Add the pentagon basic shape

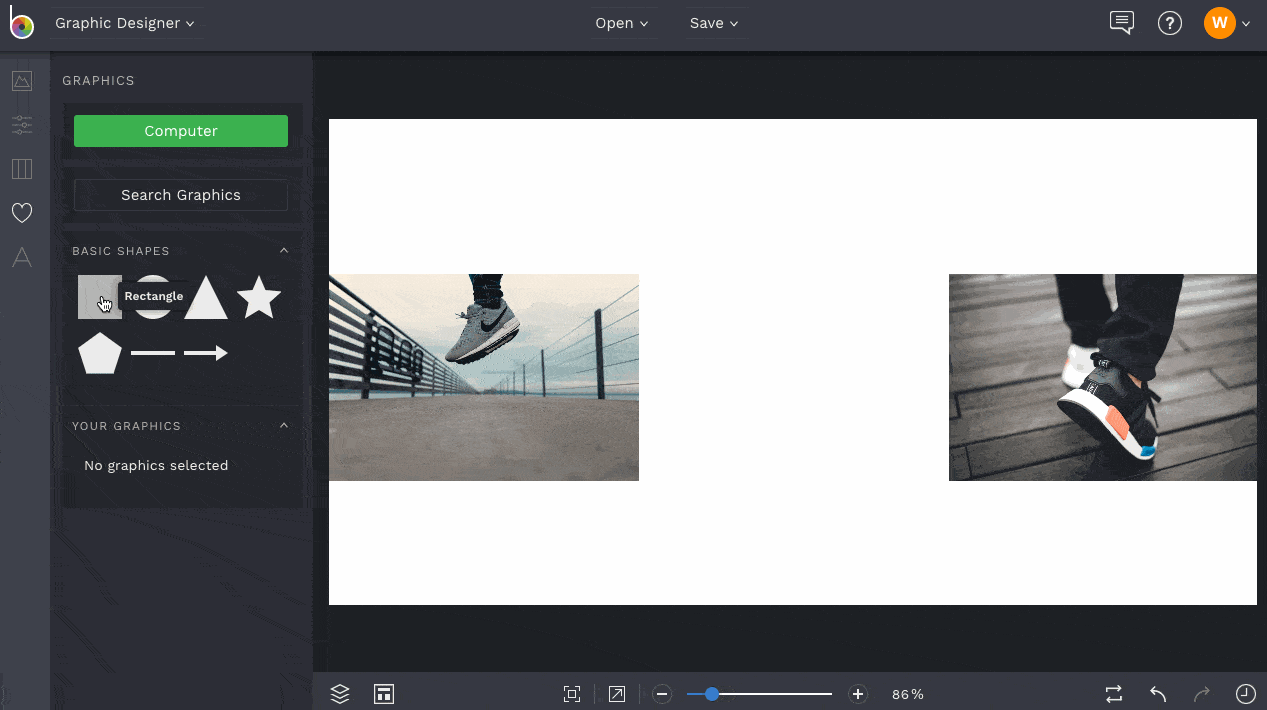click(100, 353)
